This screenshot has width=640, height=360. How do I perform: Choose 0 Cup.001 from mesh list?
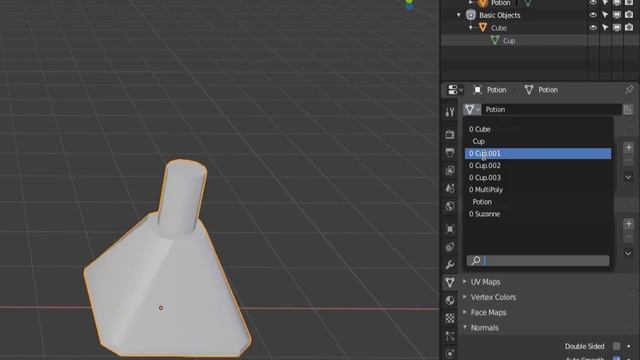[538, 153]
